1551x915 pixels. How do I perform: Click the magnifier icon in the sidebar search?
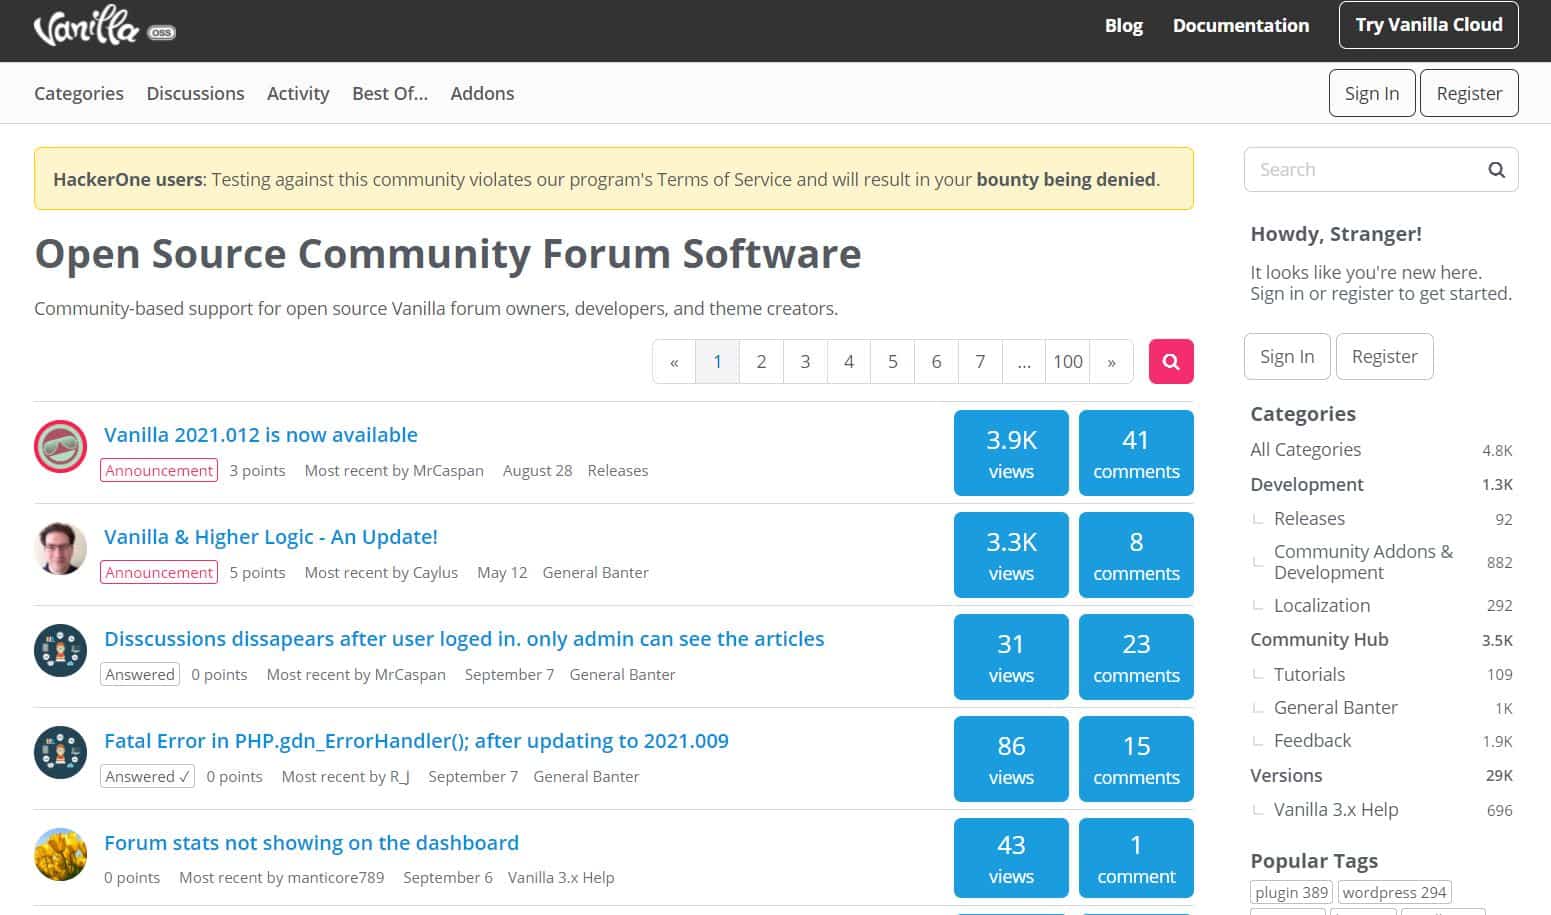tap(1496, 169)
